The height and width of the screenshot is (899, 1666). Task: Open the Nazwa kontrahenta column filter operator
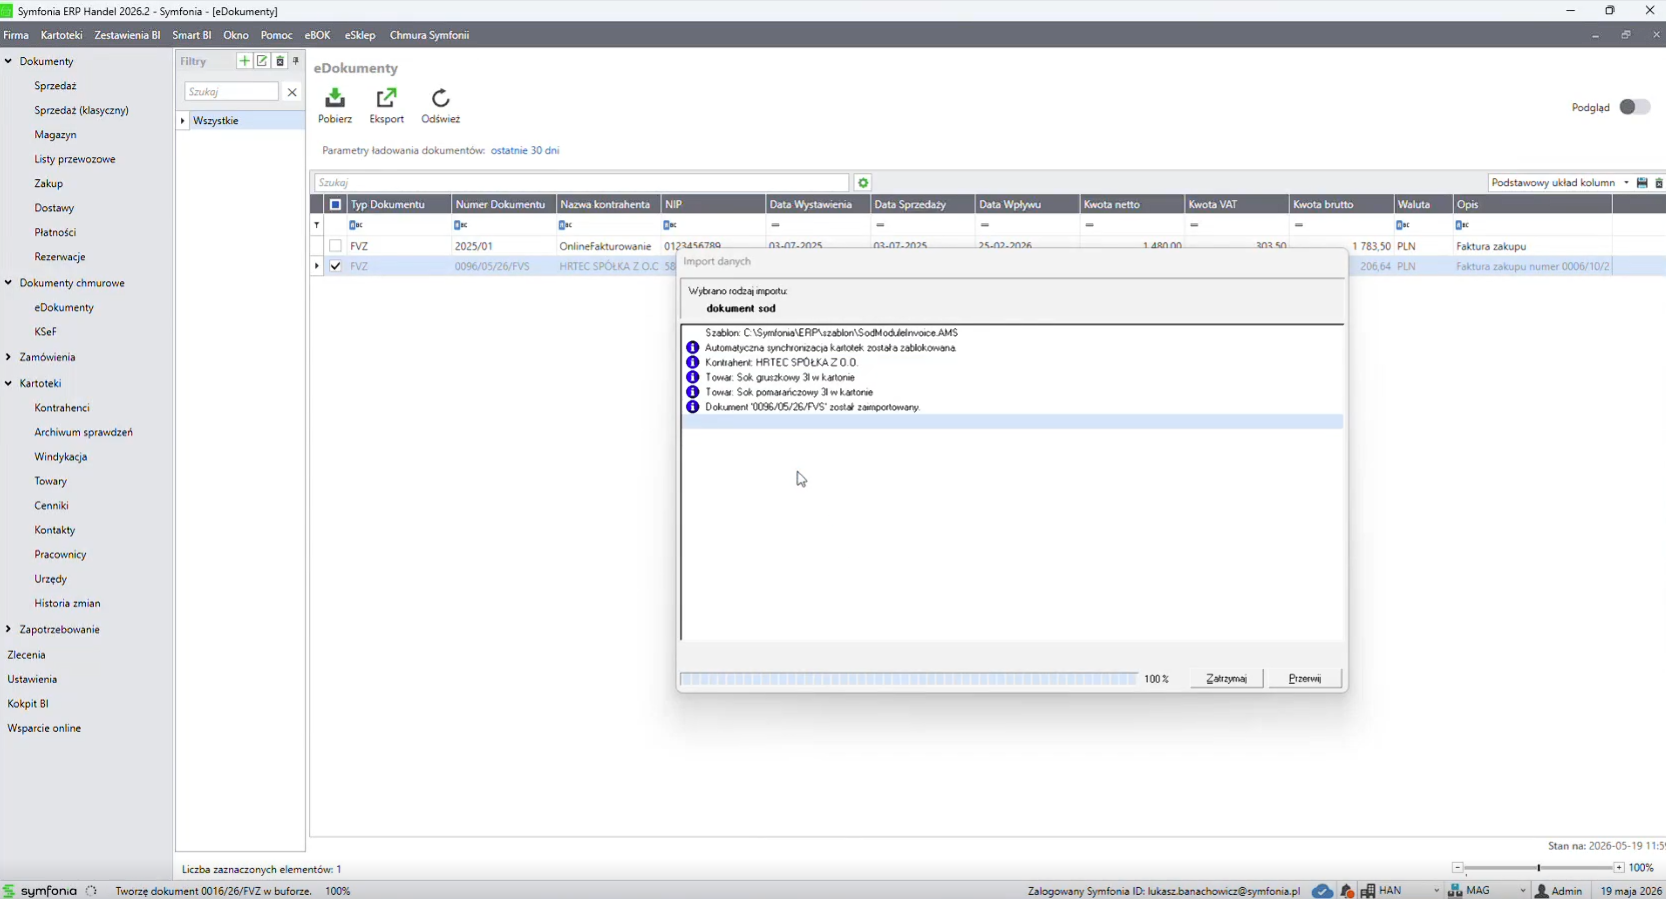pos(566,225)
